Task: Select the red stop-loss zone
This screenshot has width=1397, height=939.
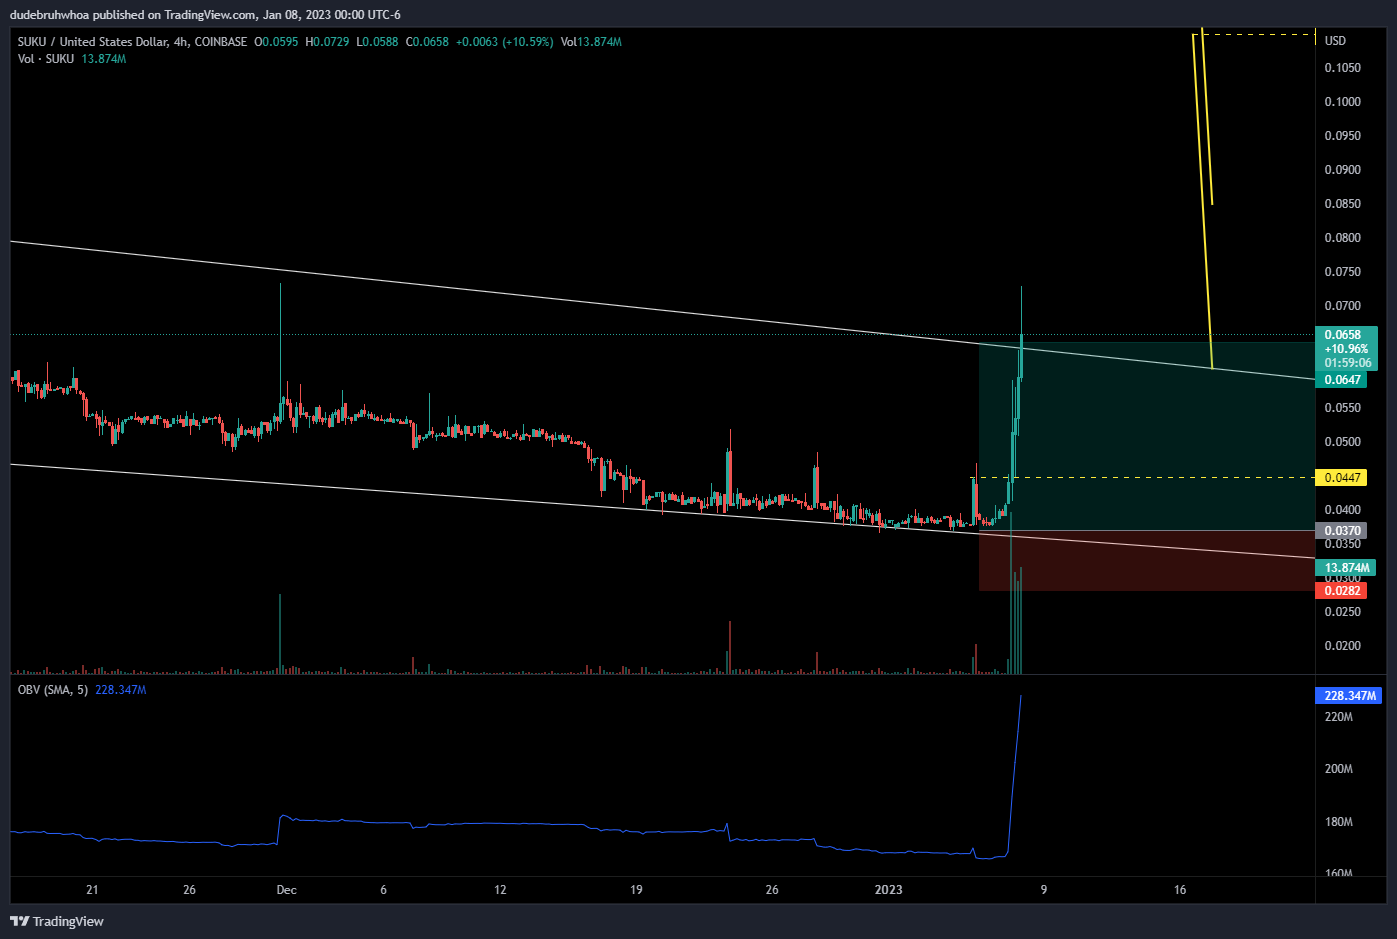Action: [1145, 561]
